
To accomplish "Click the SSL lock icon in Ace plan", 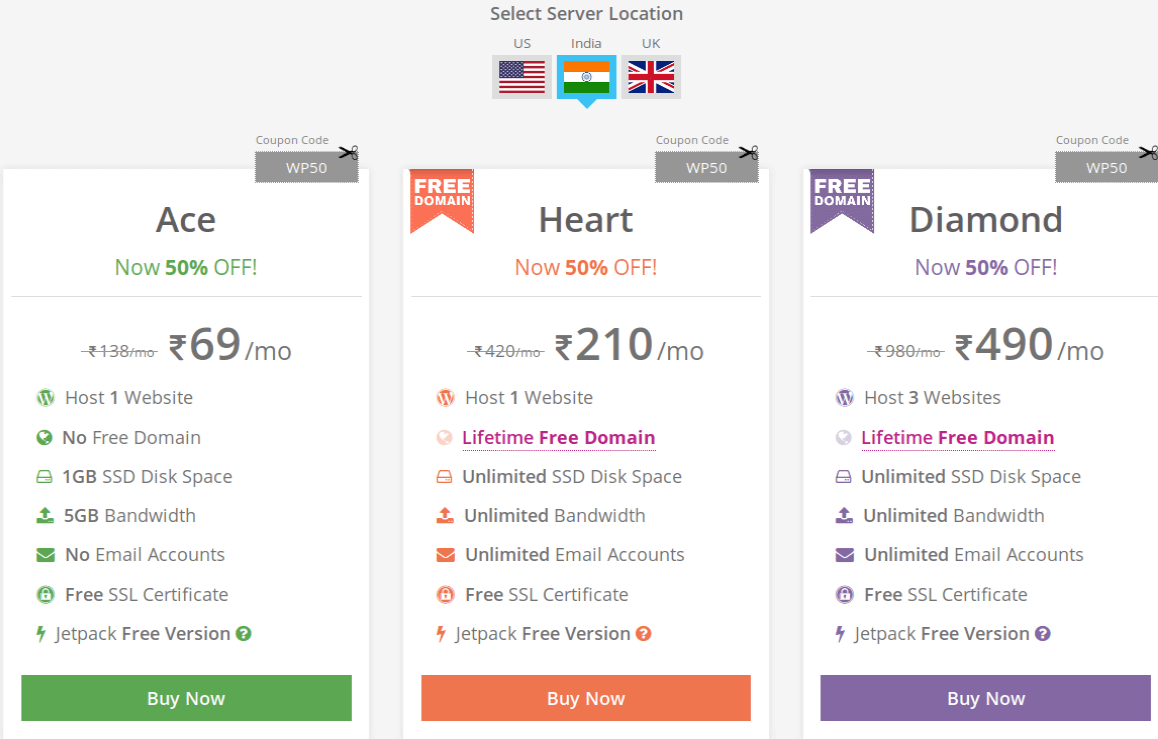I will (46, 594).
